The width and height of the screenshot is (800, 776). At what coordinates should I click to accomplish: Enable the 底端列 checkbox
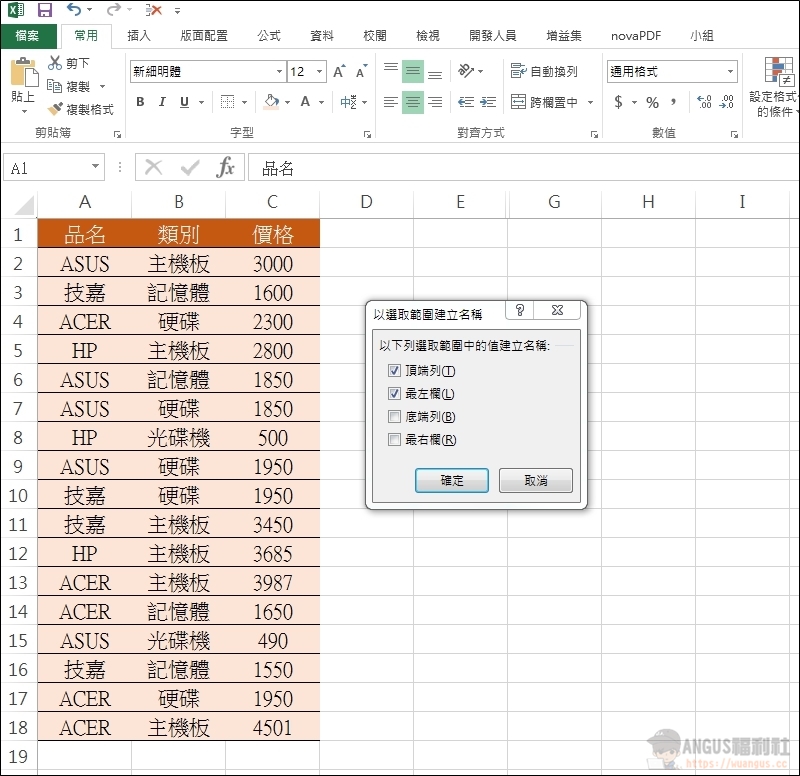pos(393,417)
